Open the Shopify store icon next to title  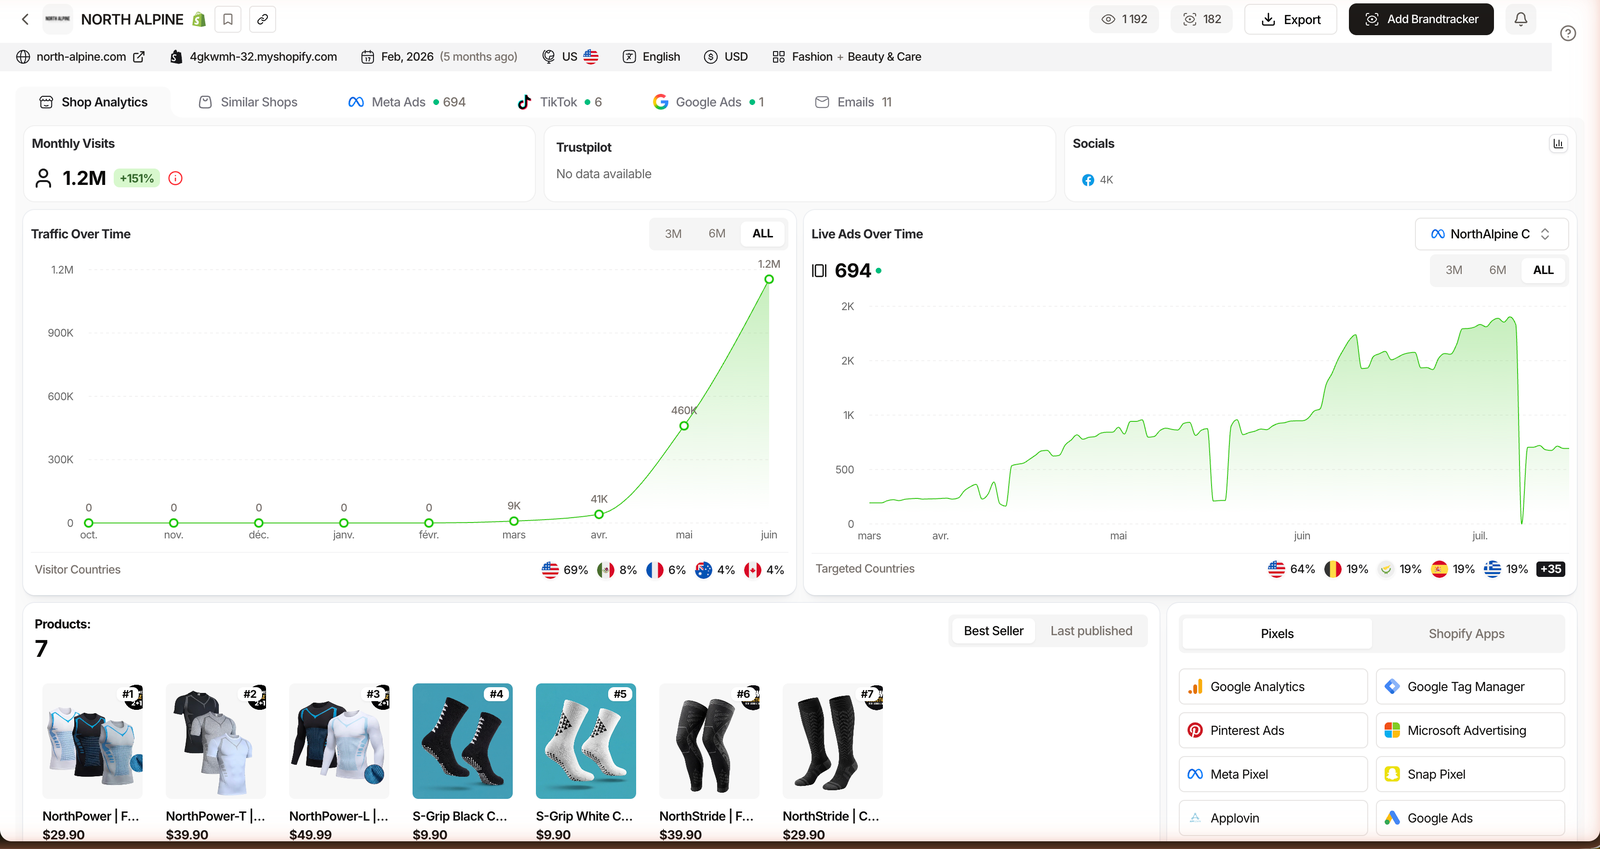pos(199,19)
